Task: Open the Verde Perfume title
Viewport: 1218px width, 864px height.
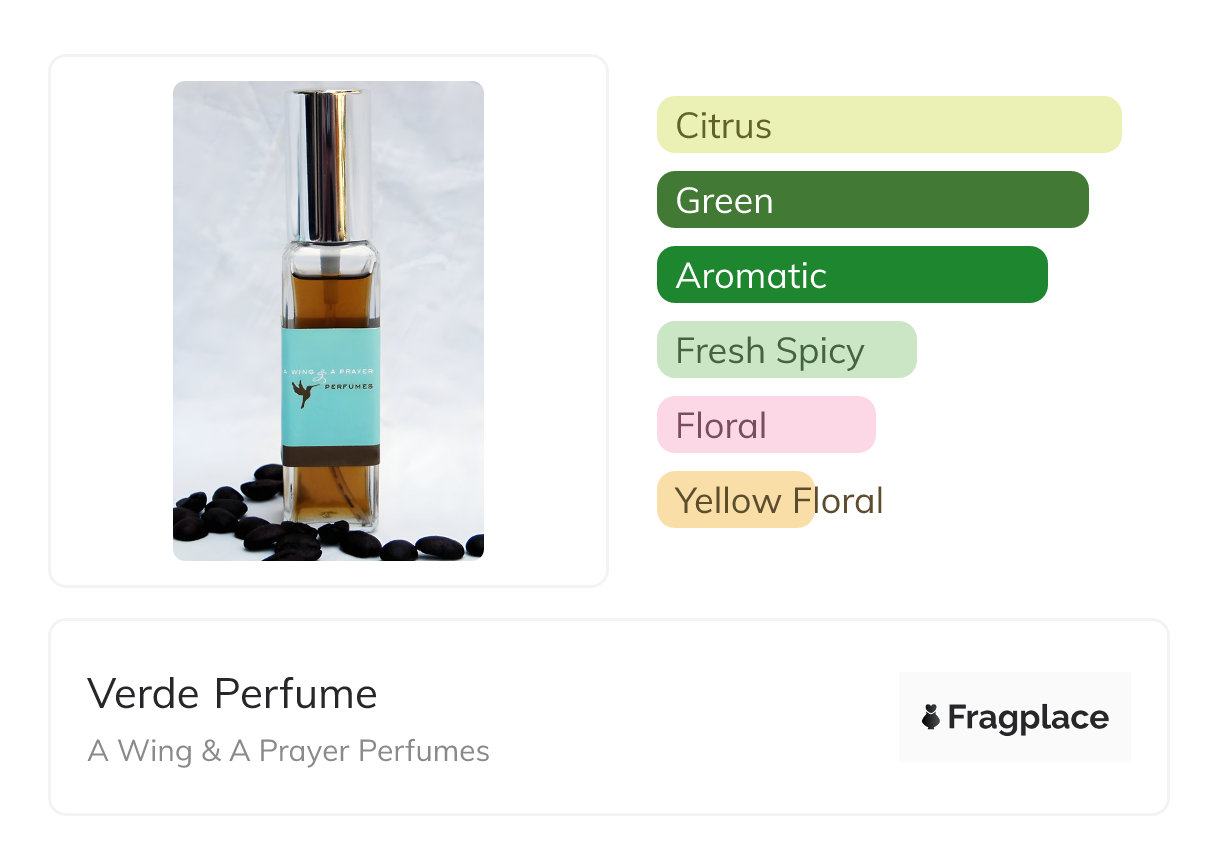Action: [x=232, y=694]
